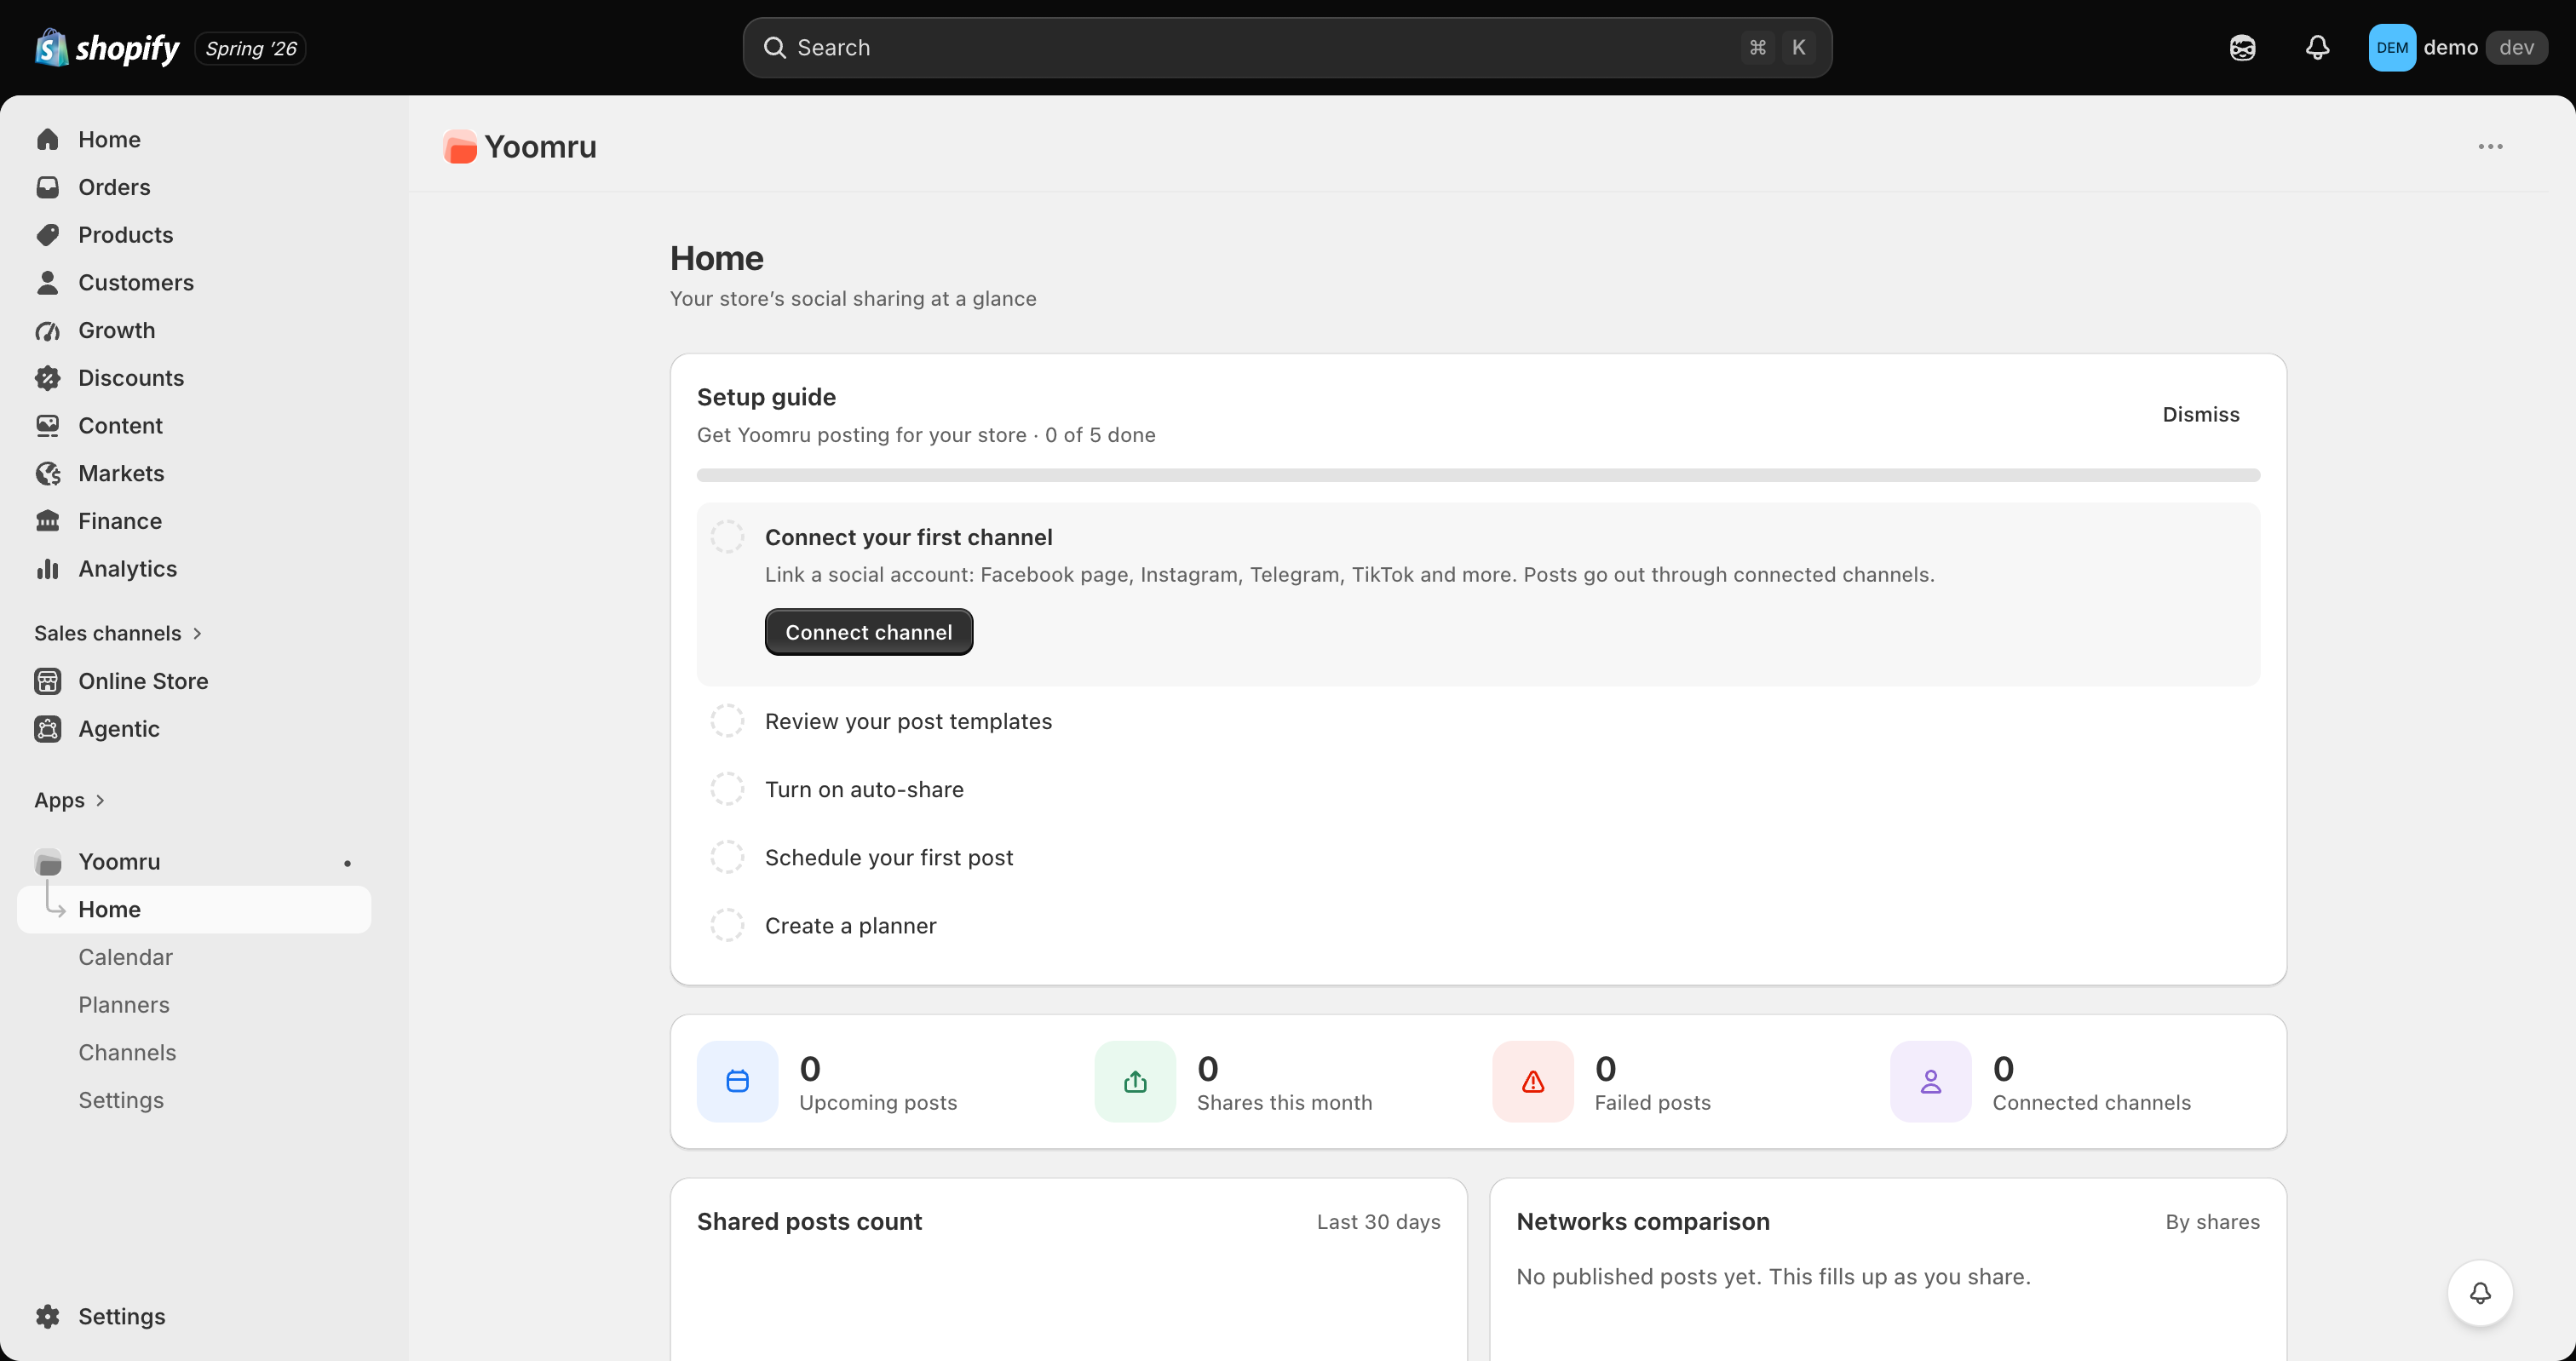Click the 'Last 30 days' label
2576x1361 pixels.
point(1378,1221)
